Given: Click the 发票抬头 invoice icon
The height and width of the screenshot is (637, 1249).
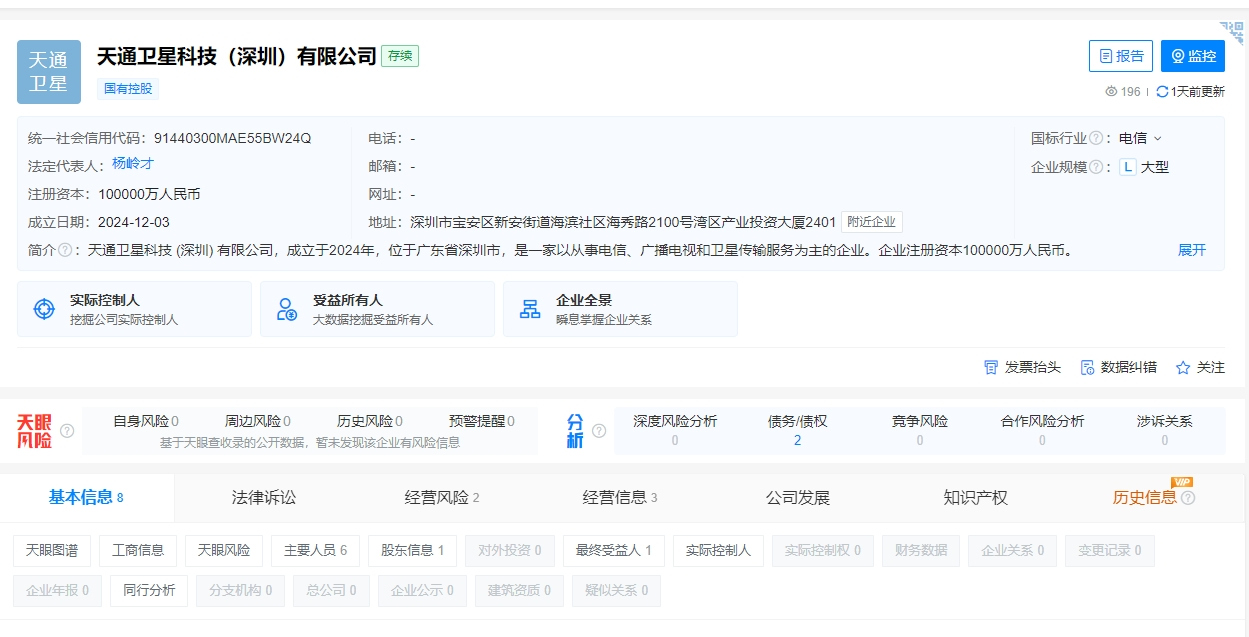Looking at the screenshot, I should [991, 367].
